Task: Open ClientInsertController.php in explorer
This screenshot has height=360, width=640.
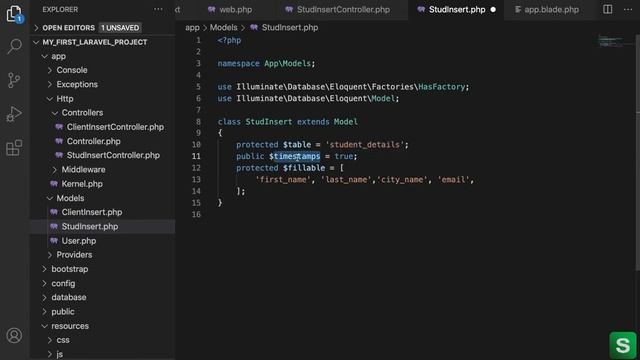Action: 115,127
